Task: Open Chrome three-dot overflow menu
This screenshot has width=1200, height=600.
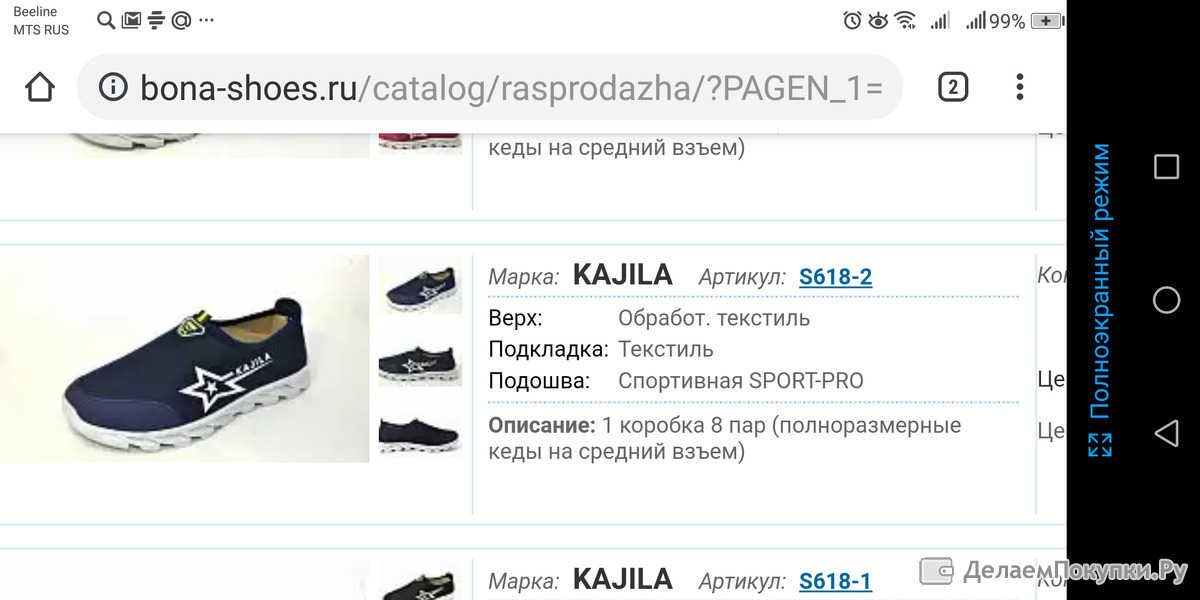Action: point(1020,88)
